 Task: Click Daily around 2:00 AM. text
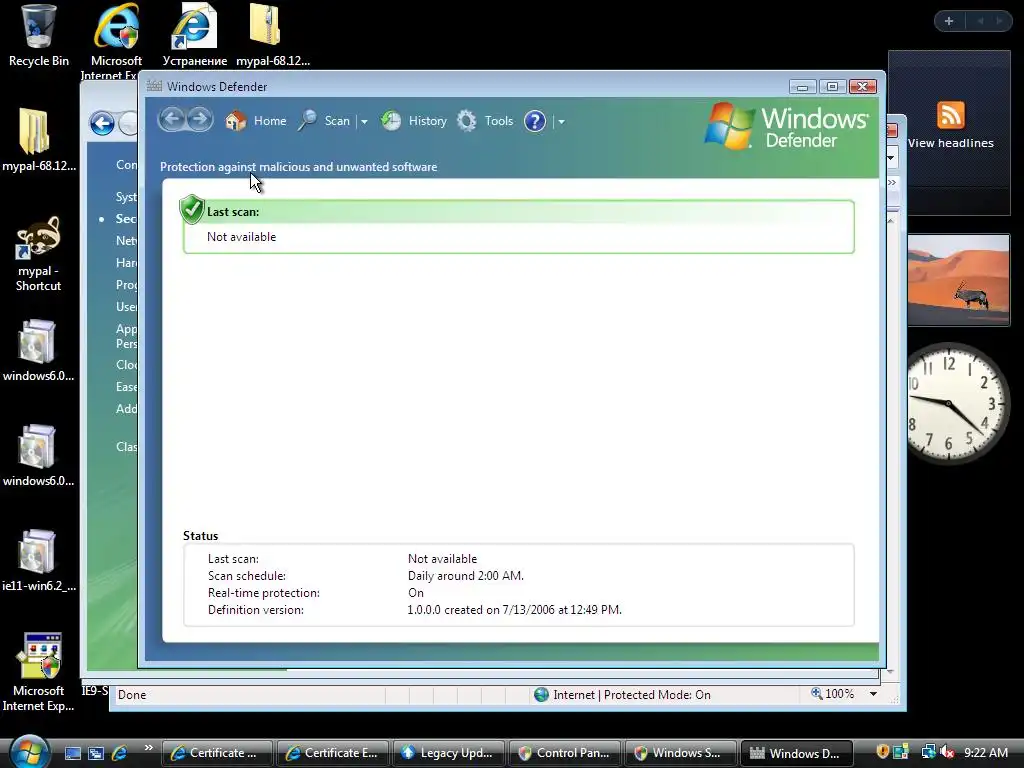pyautogui.click(x=466, y=576)
